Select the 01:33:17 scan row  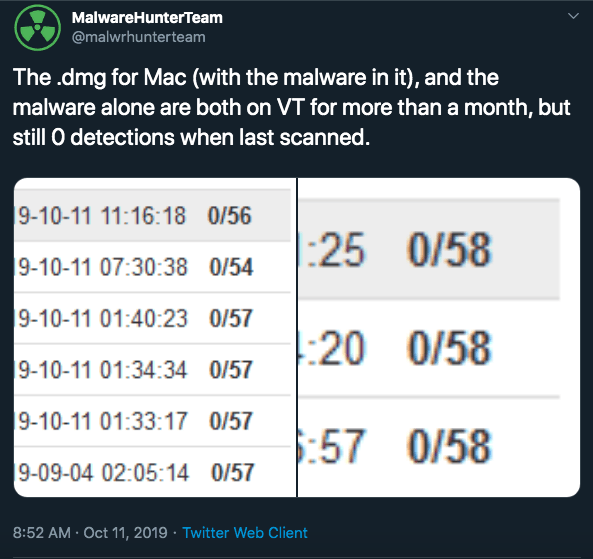(152, 421)
